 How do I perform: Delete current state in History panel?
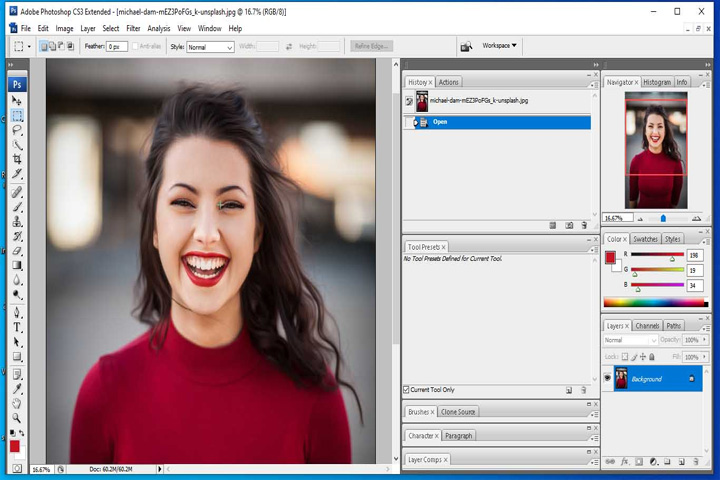click(584, 225)
